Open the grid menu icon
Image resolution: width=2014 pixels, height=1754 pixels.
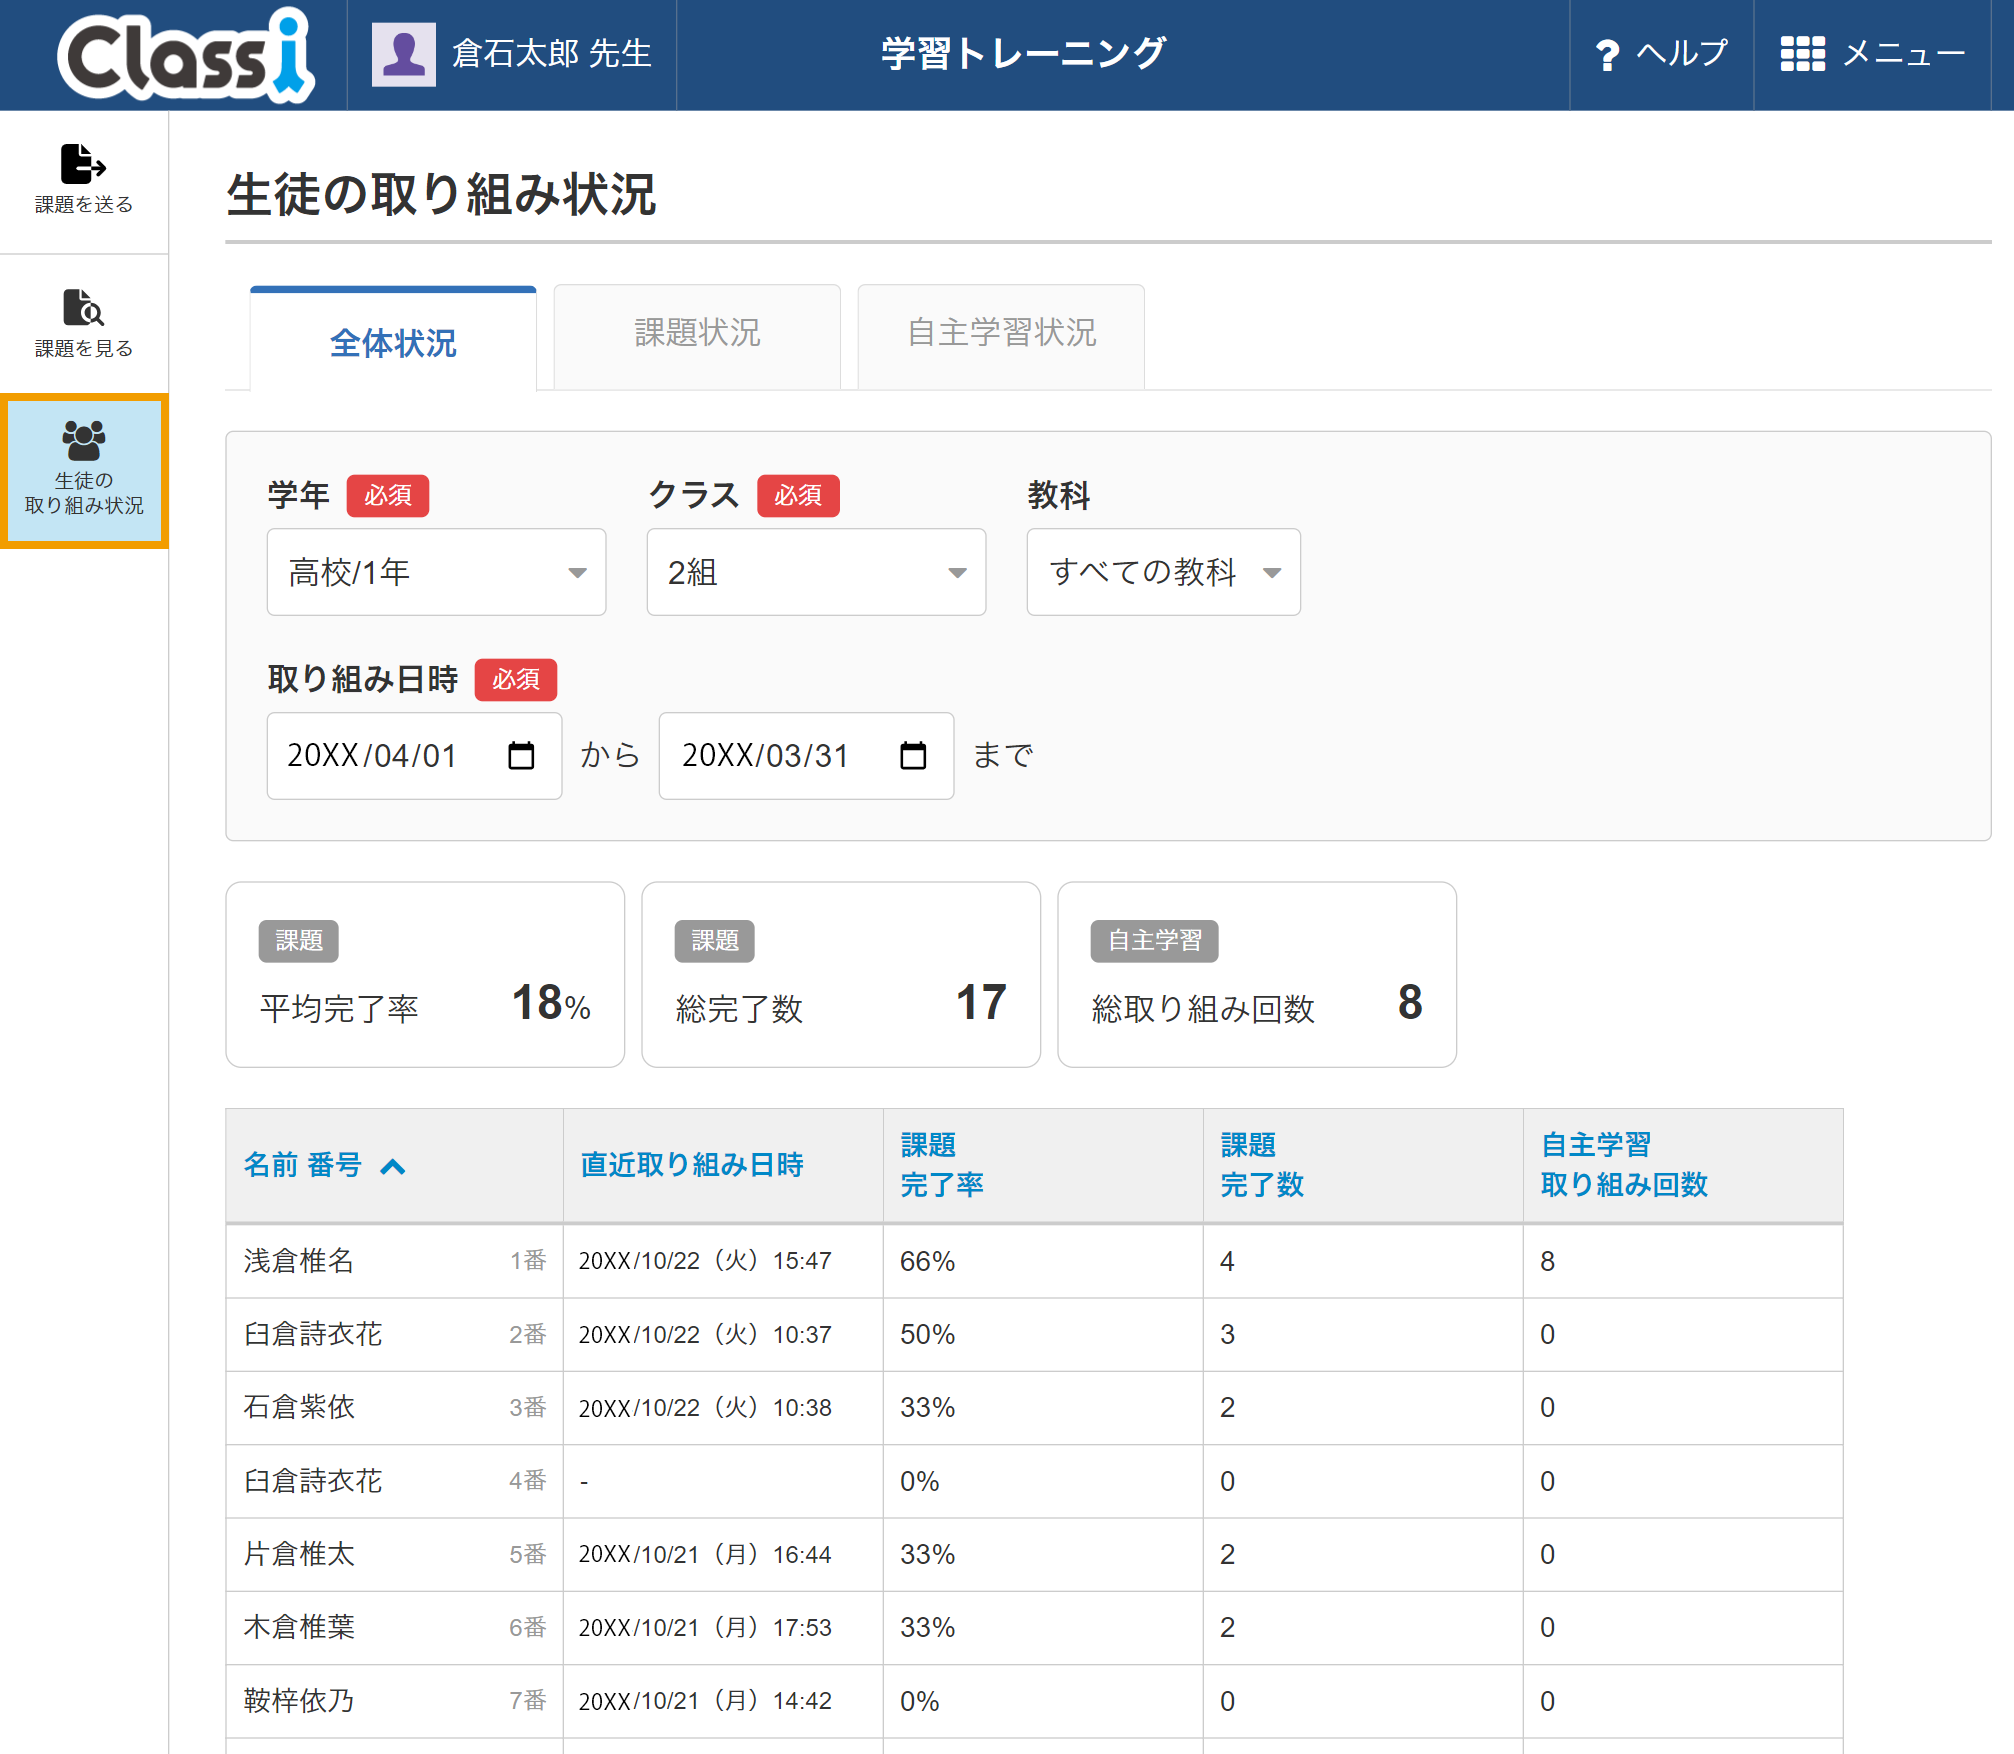pyautogui.click(x=1802, y=54)
